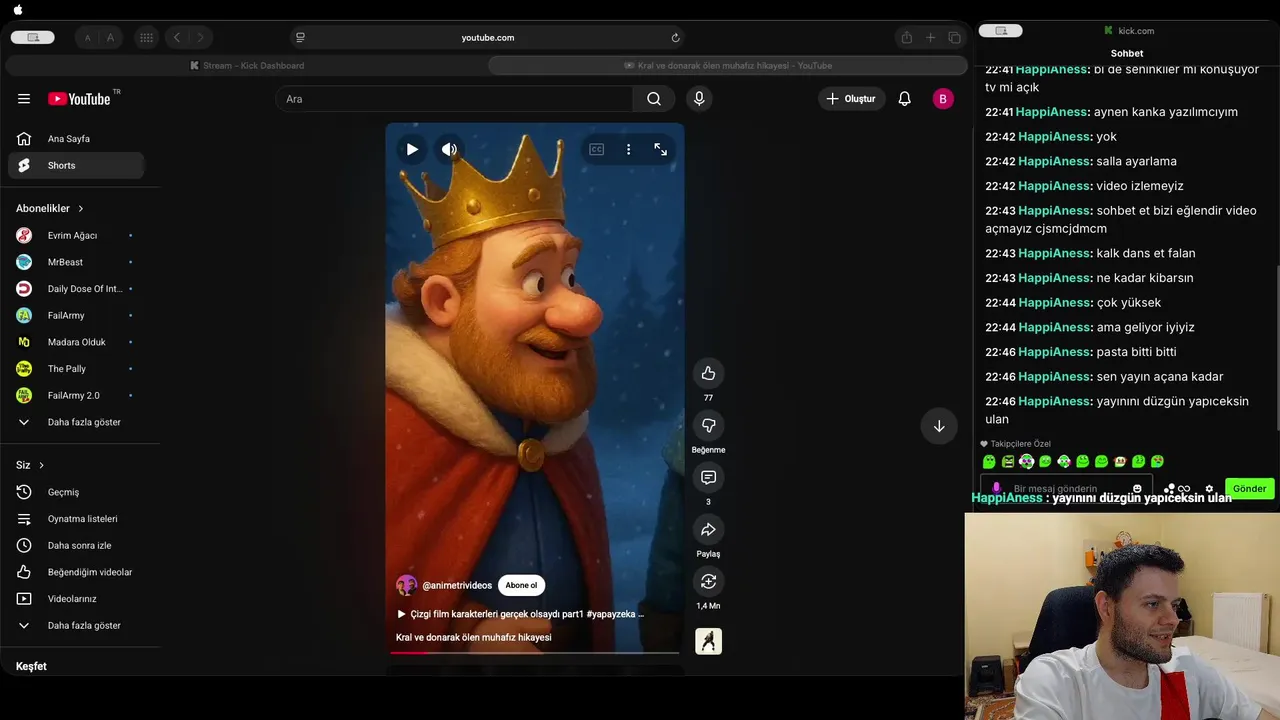This screenshot has height=720, width=1280.
Task: Open Kick chat settings gear
Action: [x=1209, y=489]
